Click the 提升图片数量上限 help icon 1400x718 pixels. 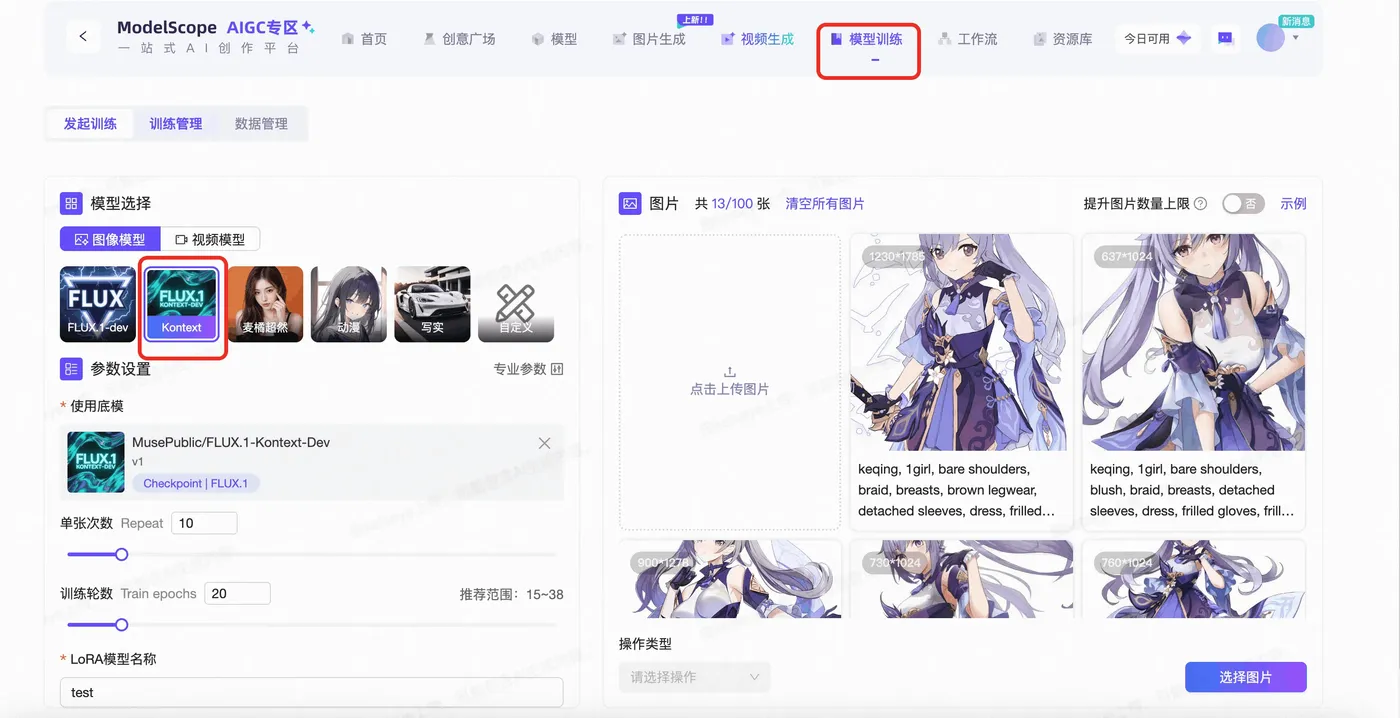click(x=1200, y=204)
